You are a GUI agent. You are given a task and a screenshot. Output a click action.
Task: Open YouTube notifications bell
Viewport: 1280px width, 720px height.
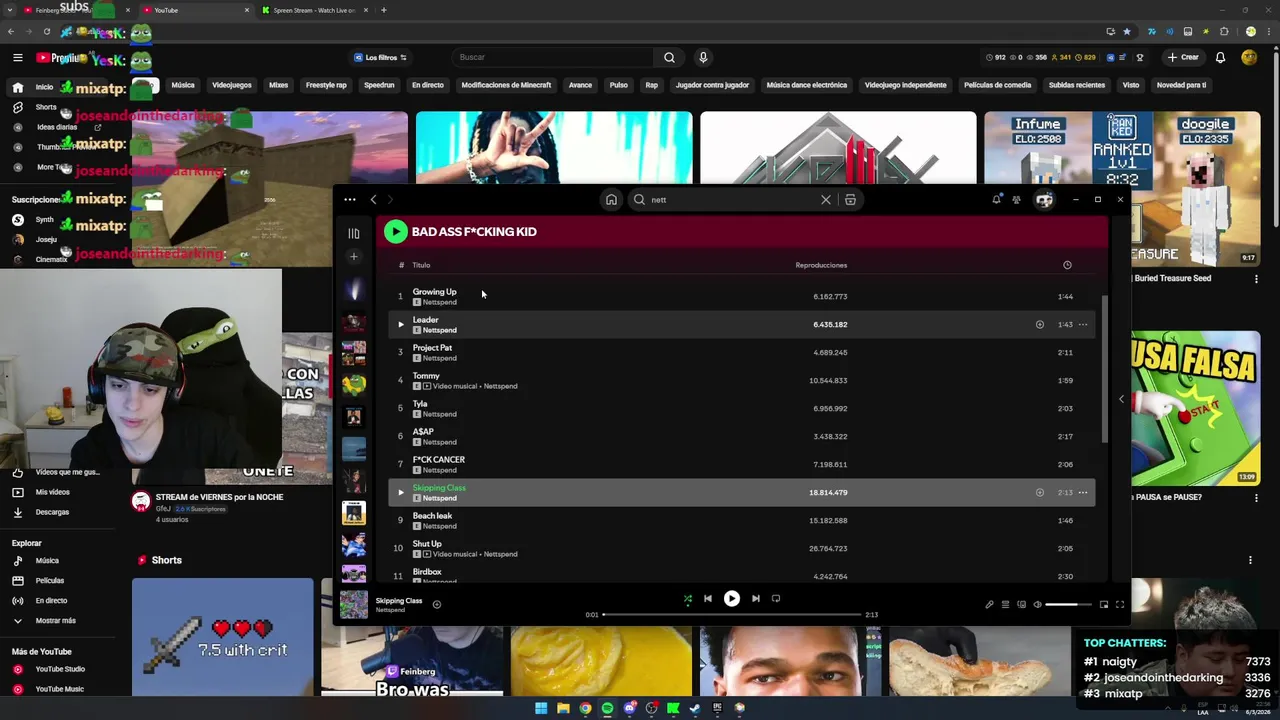click(1220, 57)
